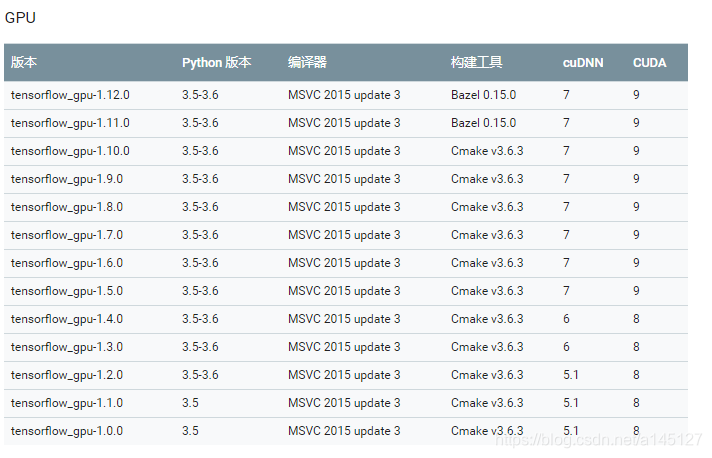This screenshot has height=458, width=712.
Task: Select the tensorflow_gpu-1.10.0 cell
Action: pyautogui.click(x=70, y=151)
